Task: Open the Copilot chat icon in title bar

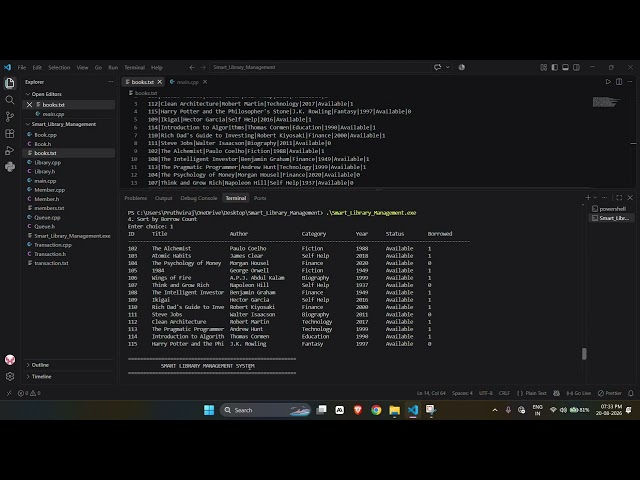Action: point(438,67)
